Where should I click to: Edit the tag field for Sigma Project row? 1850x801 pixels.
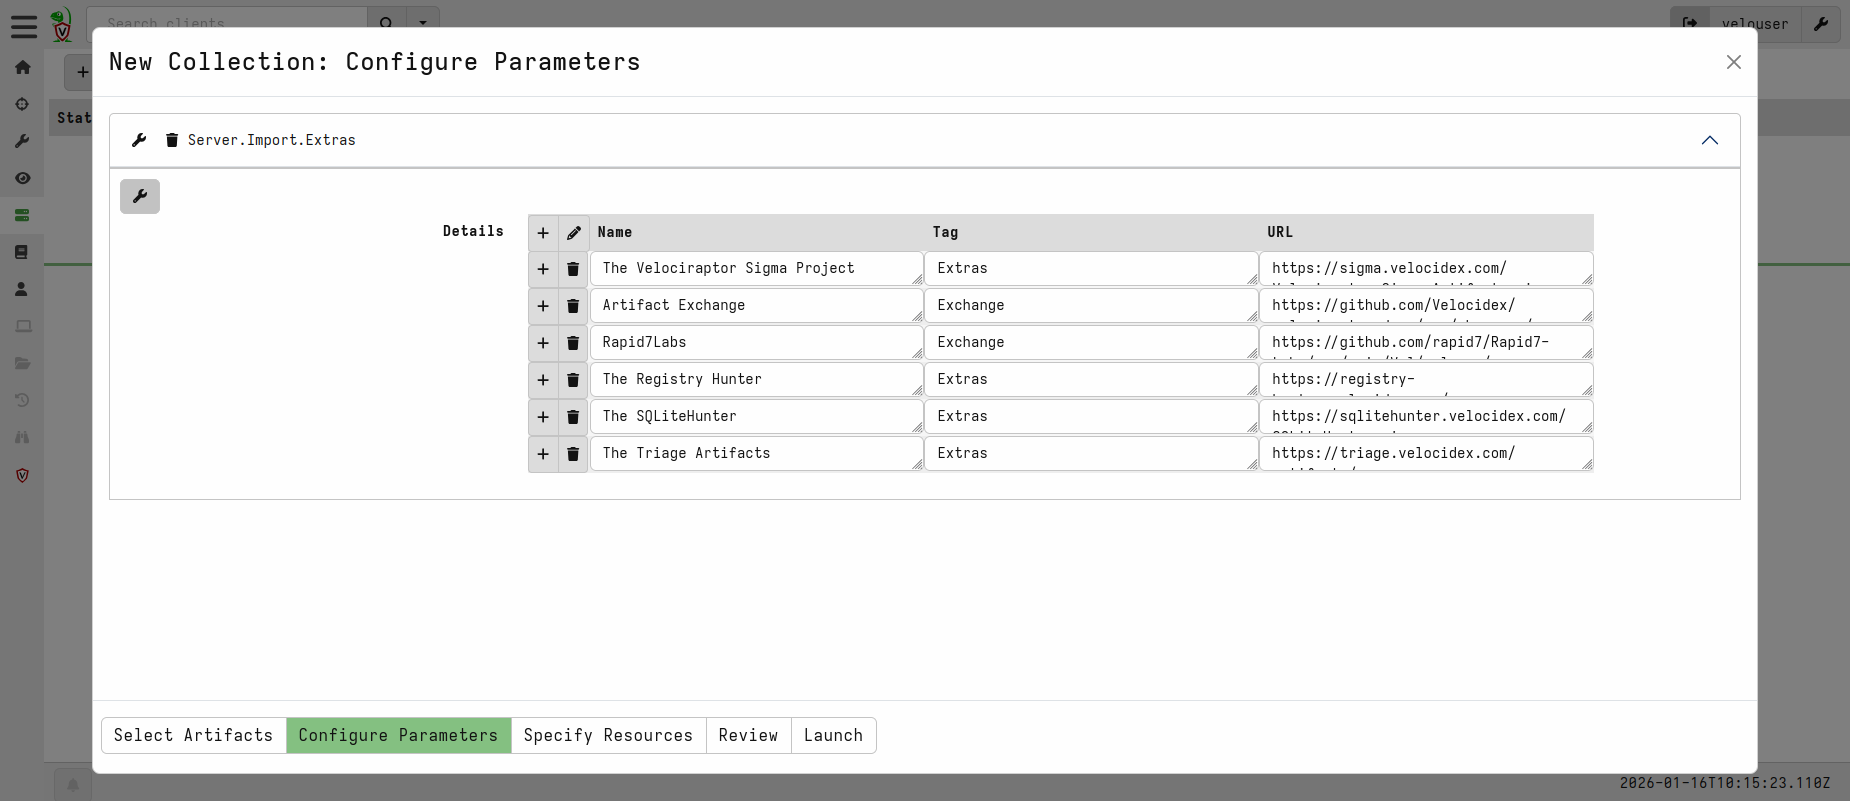click(1092, 269)
